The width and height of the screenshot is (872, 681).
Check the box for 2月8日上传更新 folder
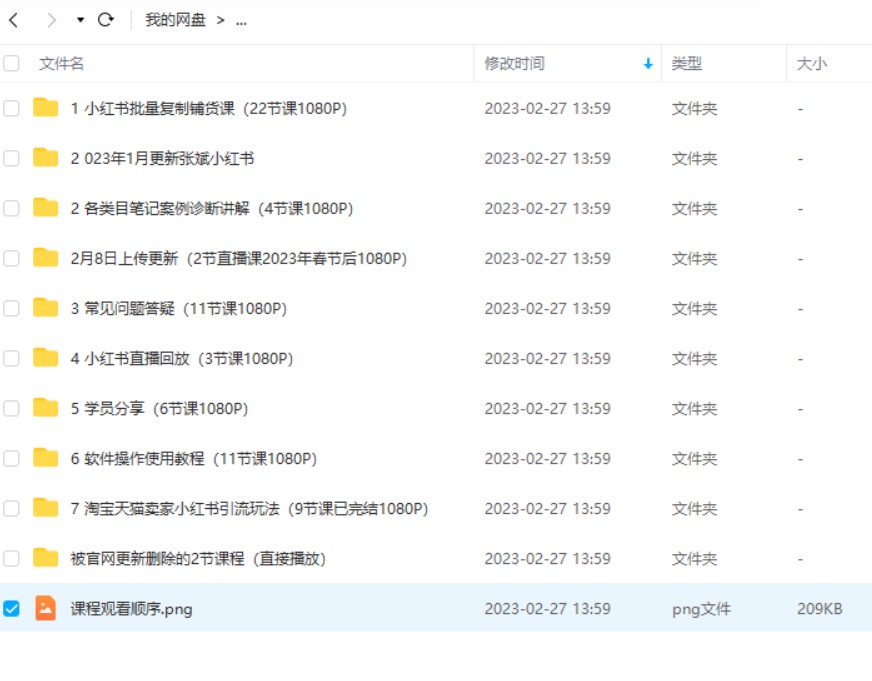tap(11, 258)
